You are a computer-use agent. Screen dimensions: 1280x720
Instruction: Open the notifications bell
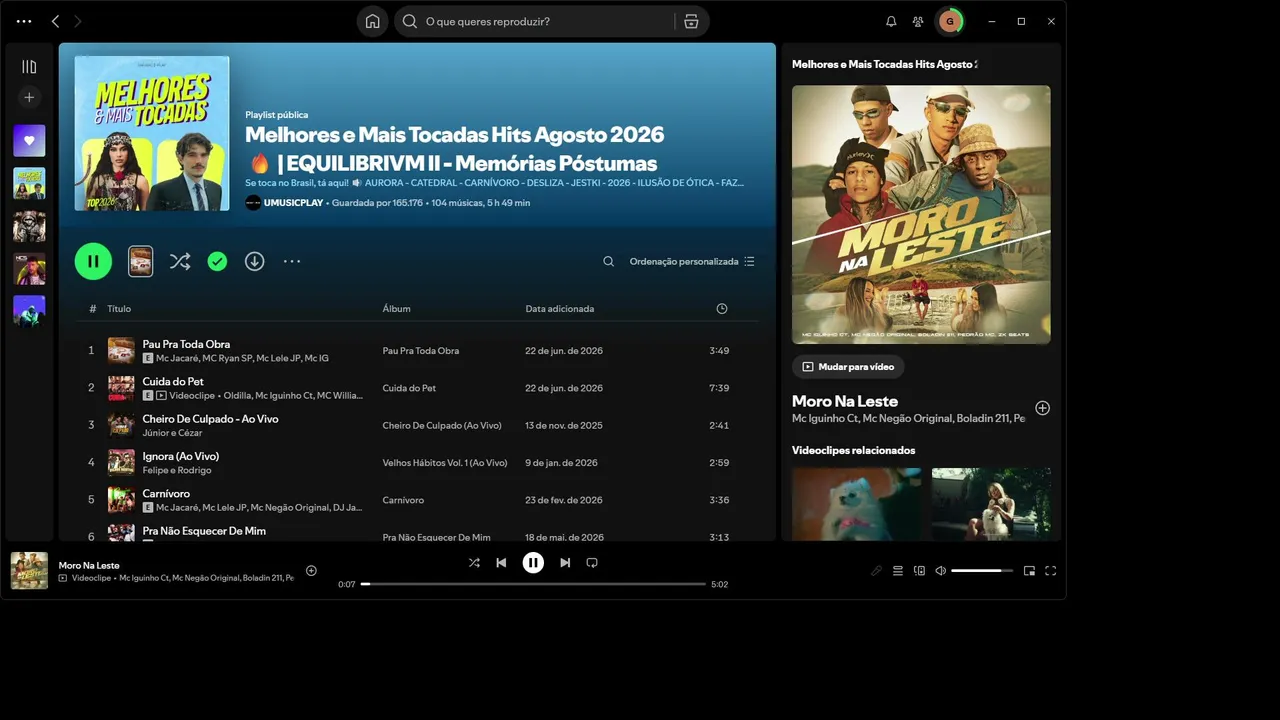pos(891,21)
